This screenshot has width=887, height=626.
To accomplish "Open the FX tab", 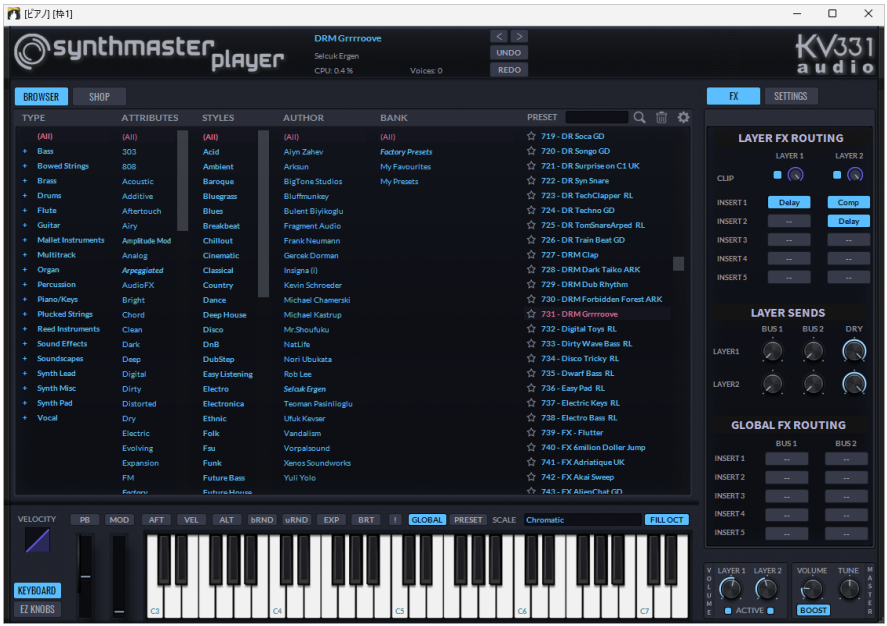I will (733, 96).
